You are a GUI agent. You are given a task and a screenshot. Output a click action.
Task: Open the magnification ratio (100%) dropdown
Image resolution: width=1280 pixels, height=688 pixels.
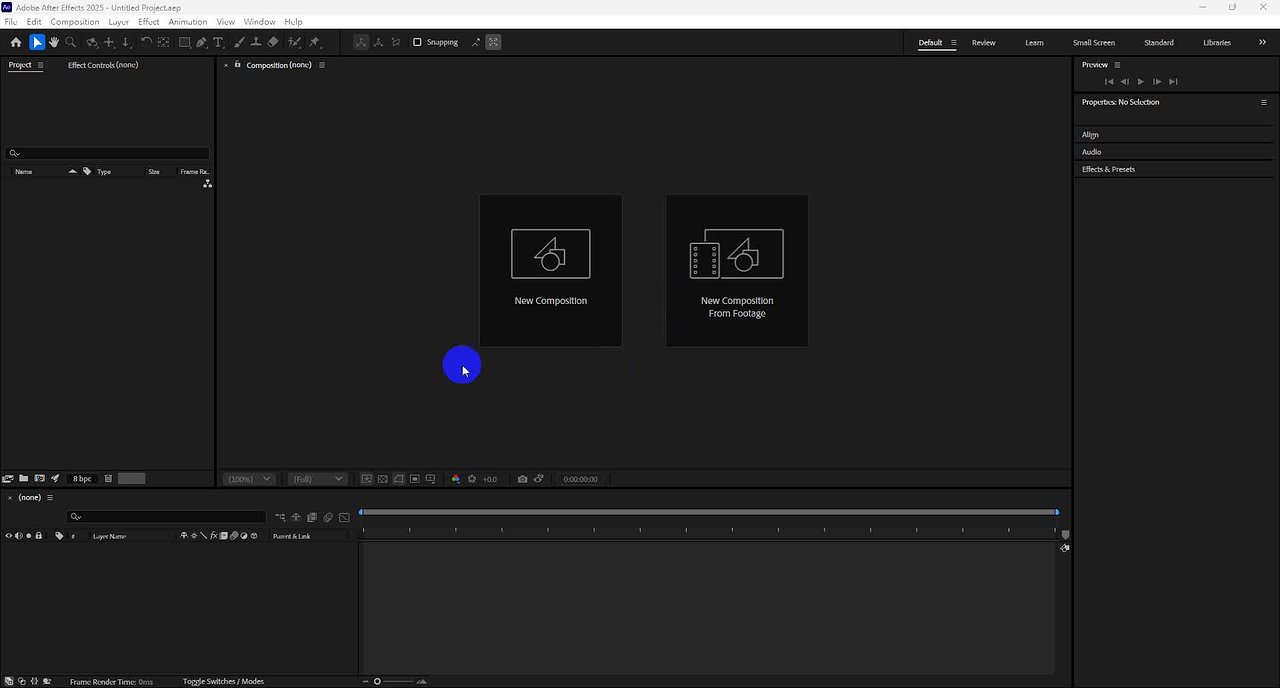point(248,479)
